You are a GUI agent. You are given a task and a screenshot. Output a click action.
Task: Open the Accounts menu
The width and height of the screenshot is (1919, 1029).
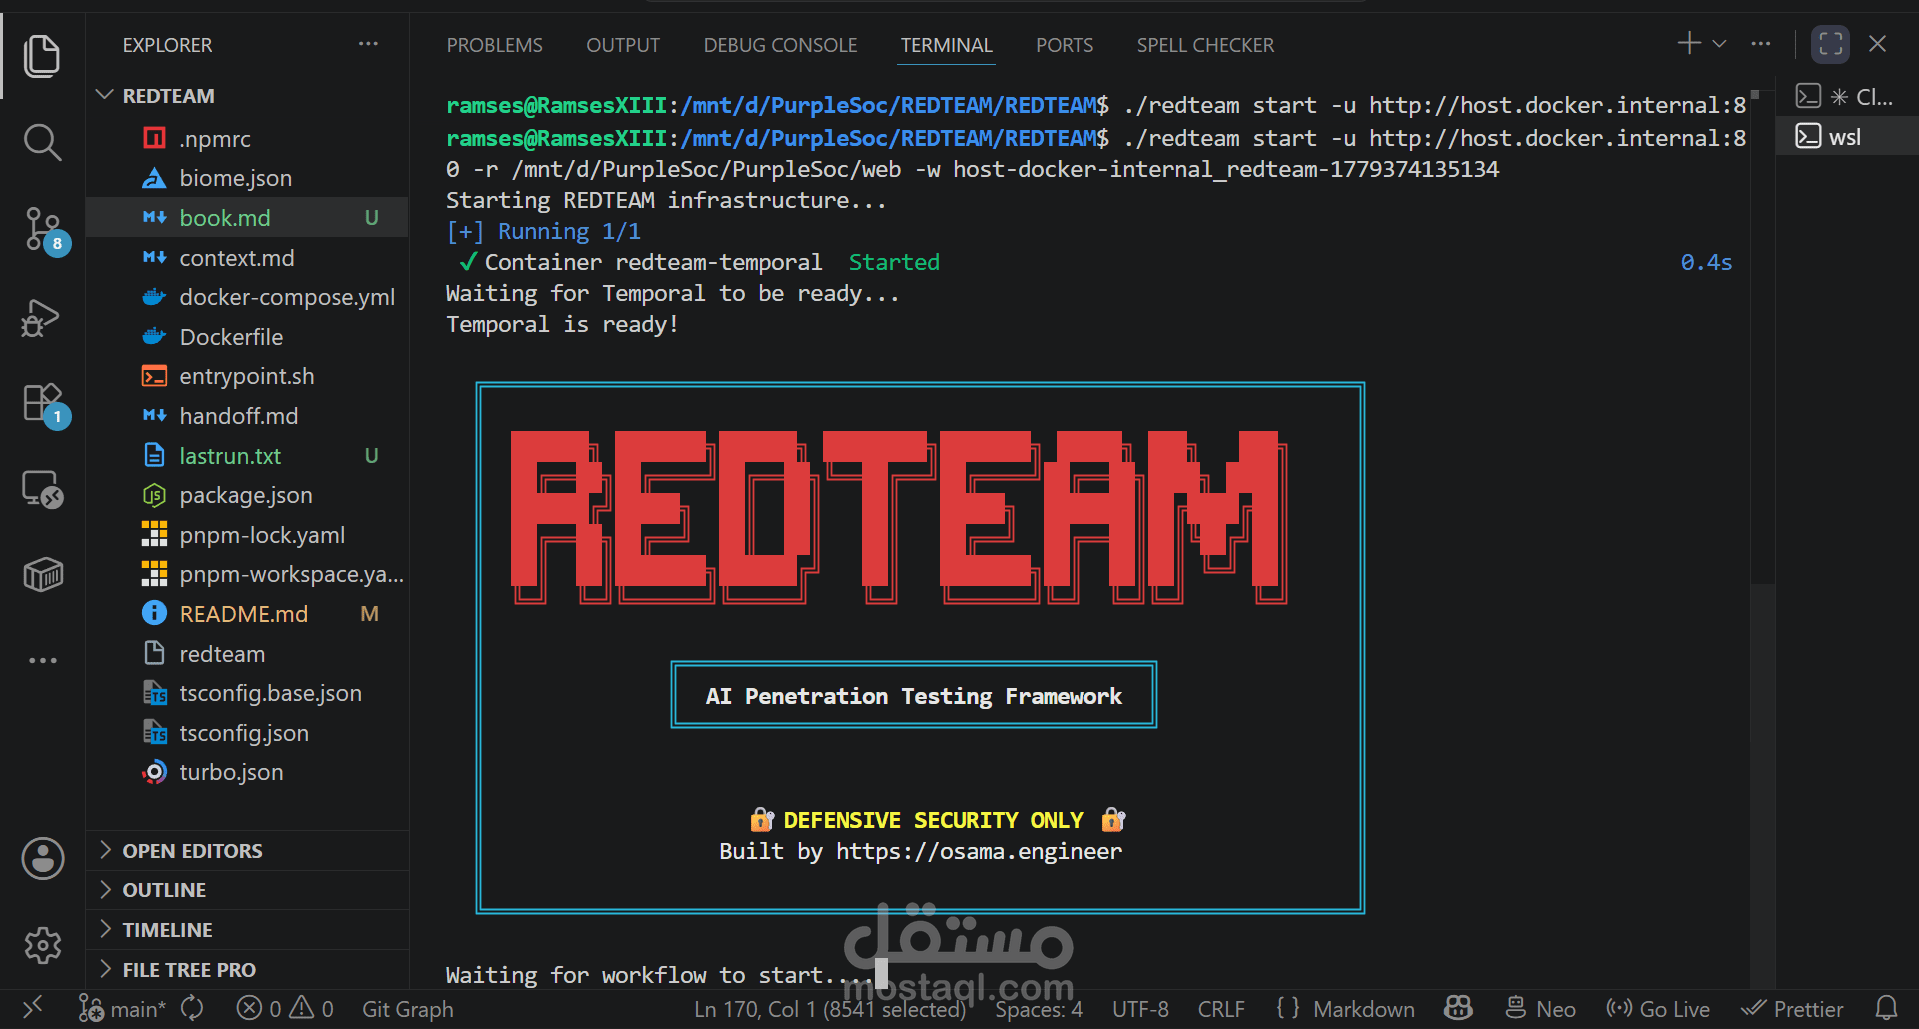pos(42,858)
